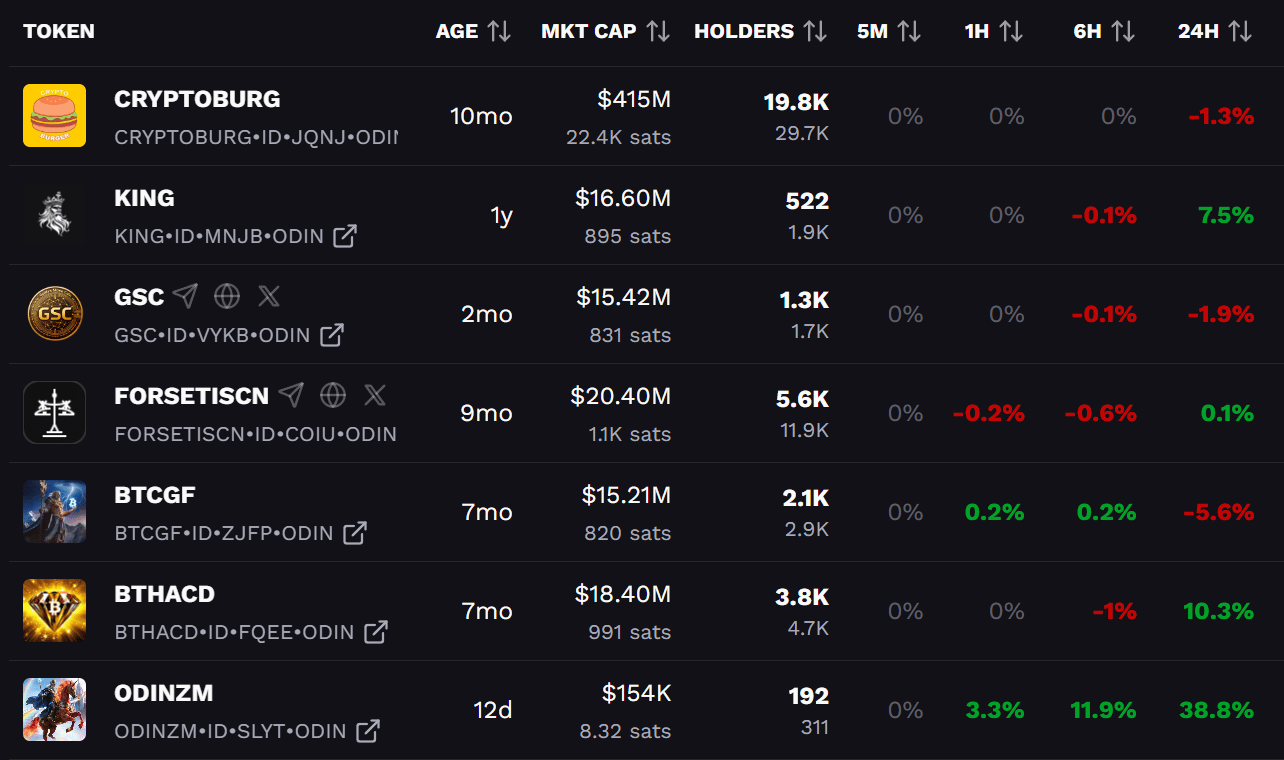
Task: Open BTHACD external link icon
Action: pyautogui.click(x=376, y=632)
